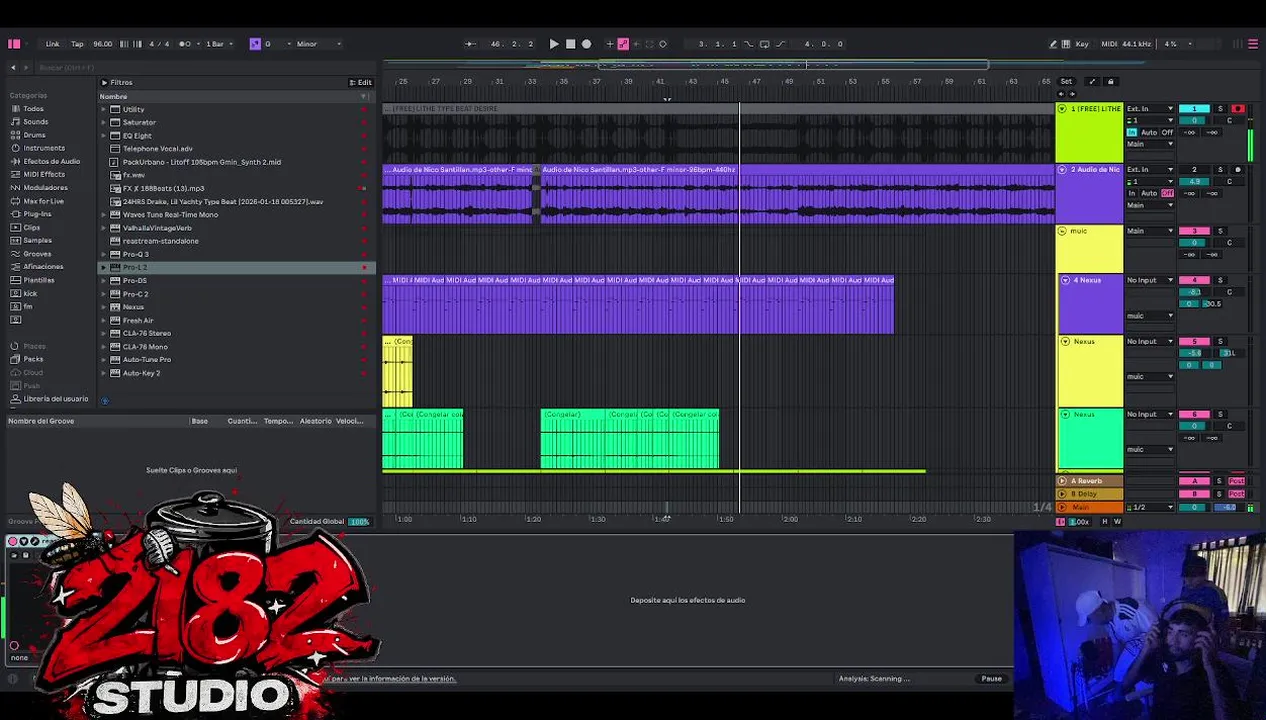Image resolution: width=1266 pixels, height=720 pixels.
Task: Click the Set locator button
Action: [x=1066, y=82]
